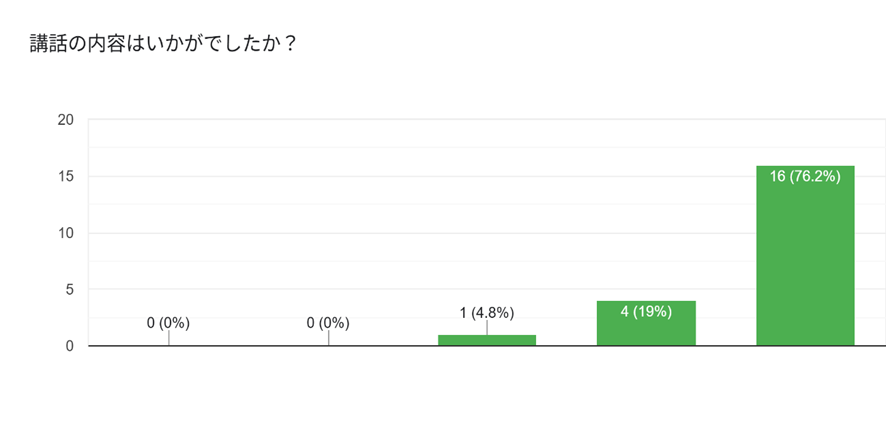The width and height of the screenshot is (886, 440).
Task: Click the 4 (19%) data label
Action: tap(646, 312)
